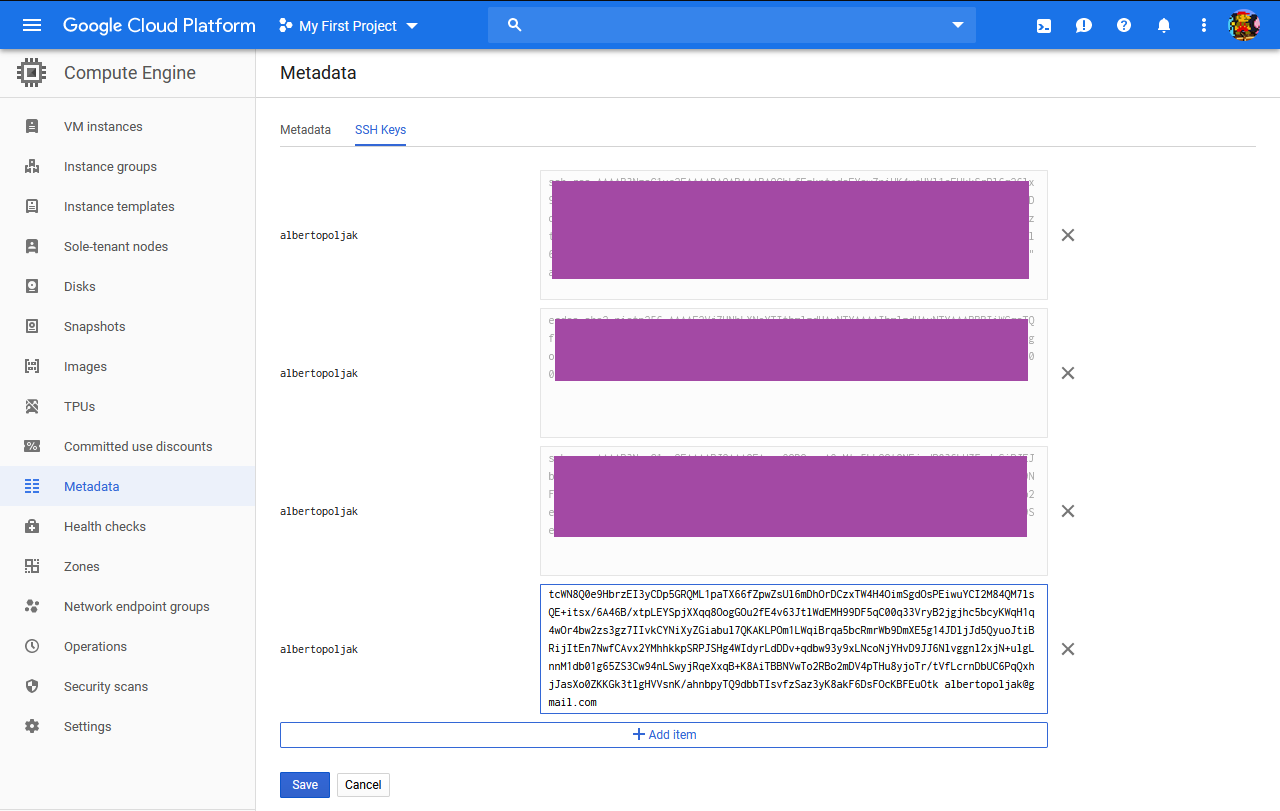Open the notifications bell

coord(1164,26)
